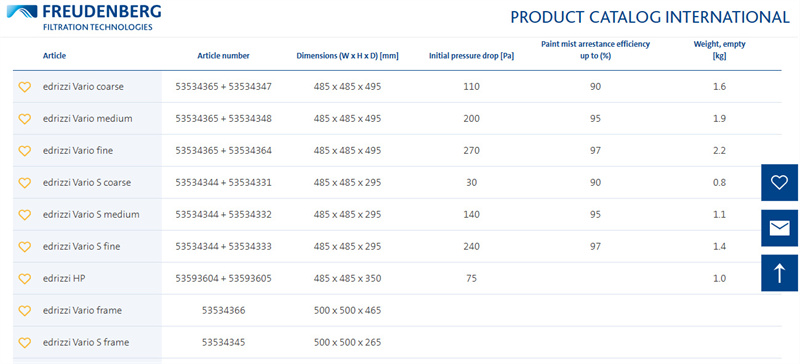Click the heart beside edrizzi Vario S frame
Viewport: 800px width, 364px height.
[24, 343]
